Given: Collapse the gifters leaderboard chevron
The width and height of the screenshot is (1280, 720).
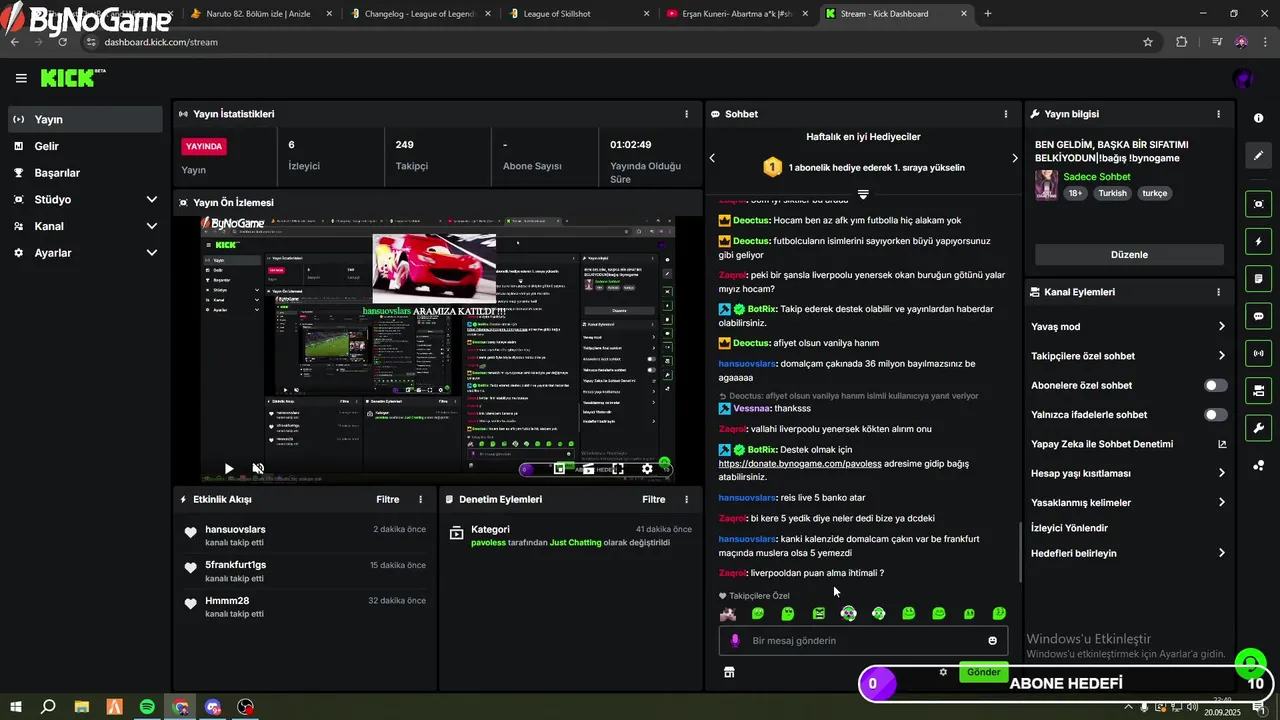Looking at the screenshot, I should tap(863, 194).
